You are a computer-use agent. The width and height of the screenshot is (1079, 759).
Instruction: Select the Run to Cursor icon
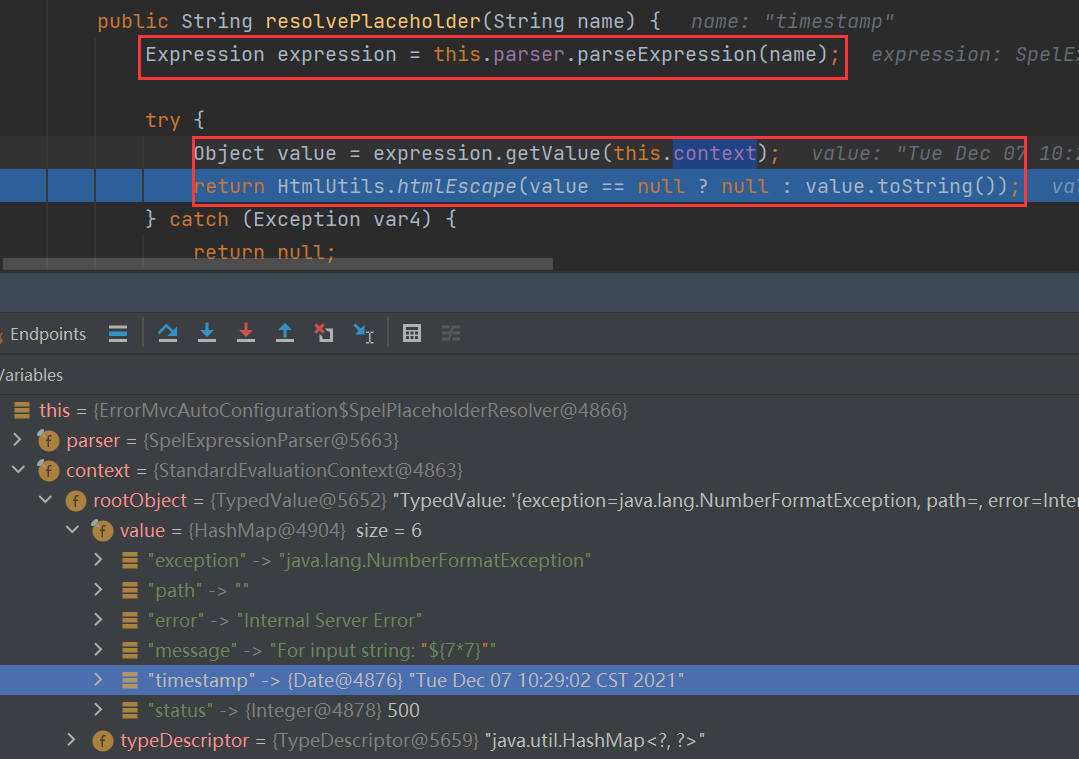(x=364, y=333)
